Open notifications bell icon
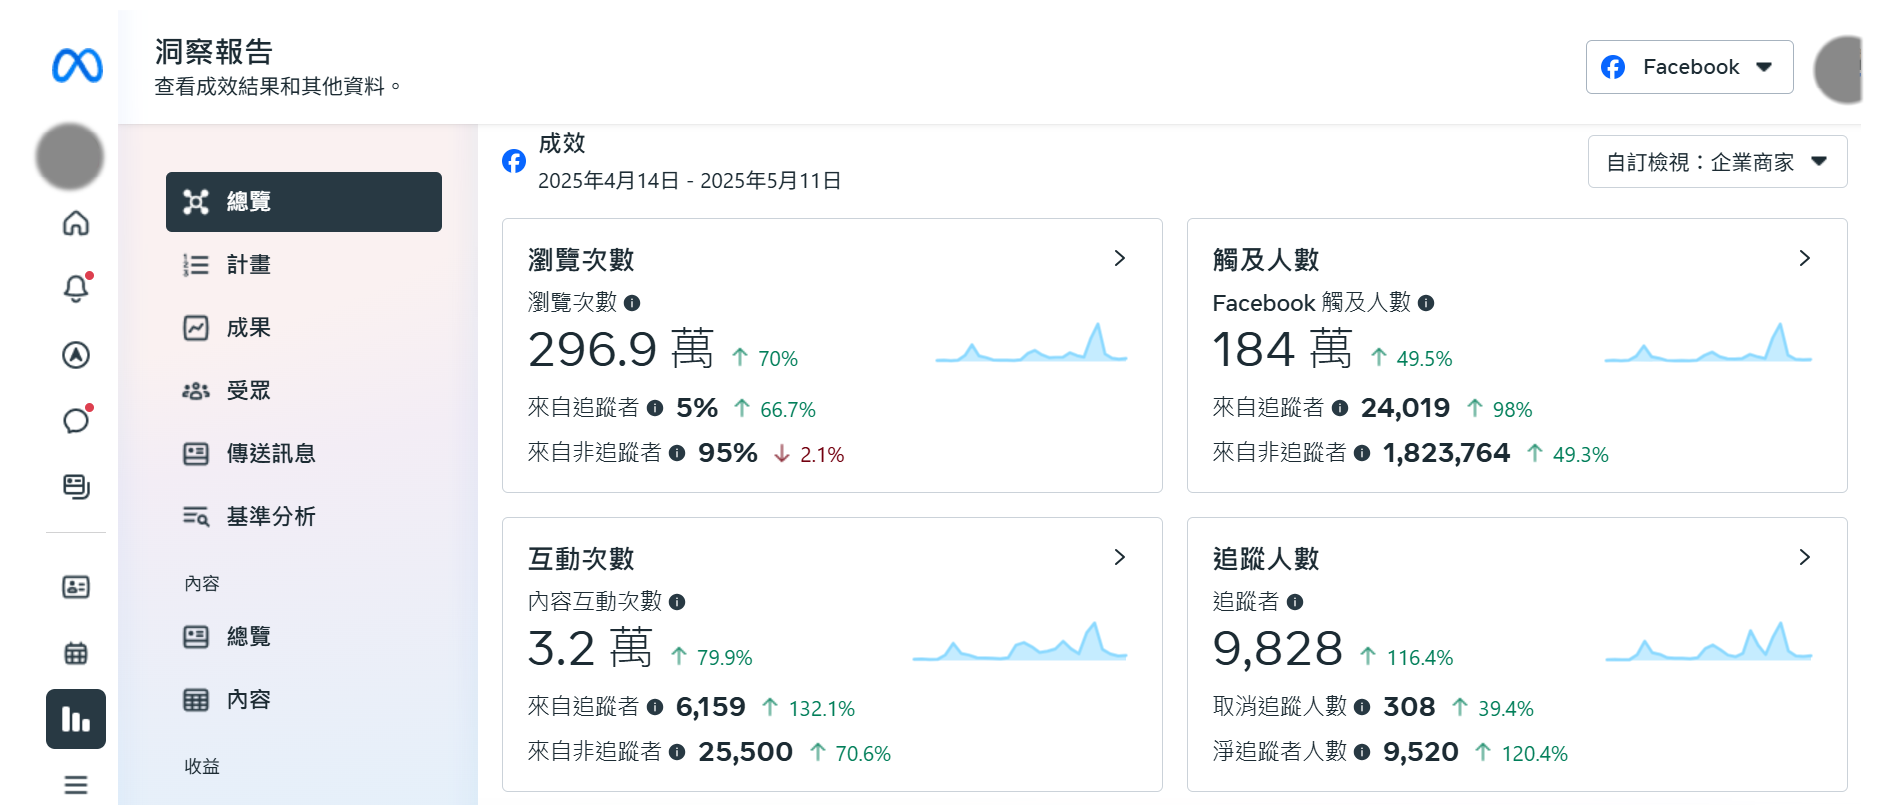Image resolution: width=1898 pixels, height=806 pixels. 76,289
